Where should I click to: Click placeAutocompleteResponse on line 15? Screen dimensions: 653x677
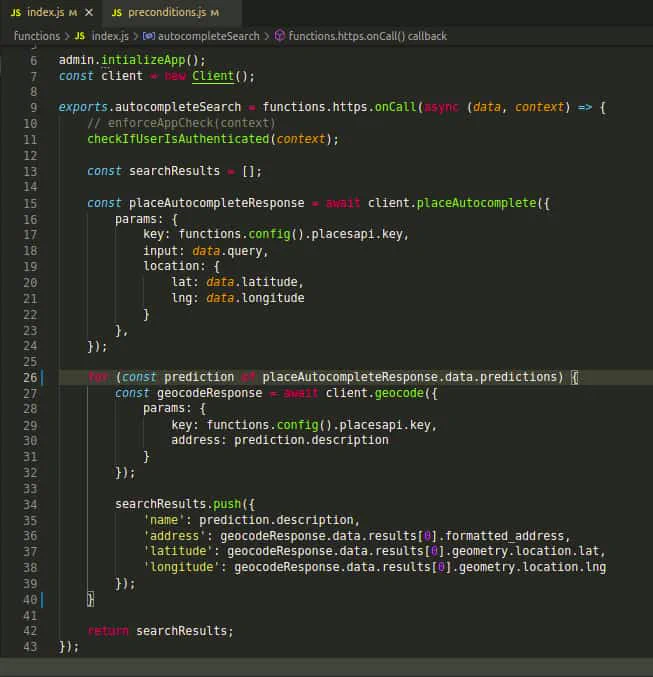tap(216, 203)
